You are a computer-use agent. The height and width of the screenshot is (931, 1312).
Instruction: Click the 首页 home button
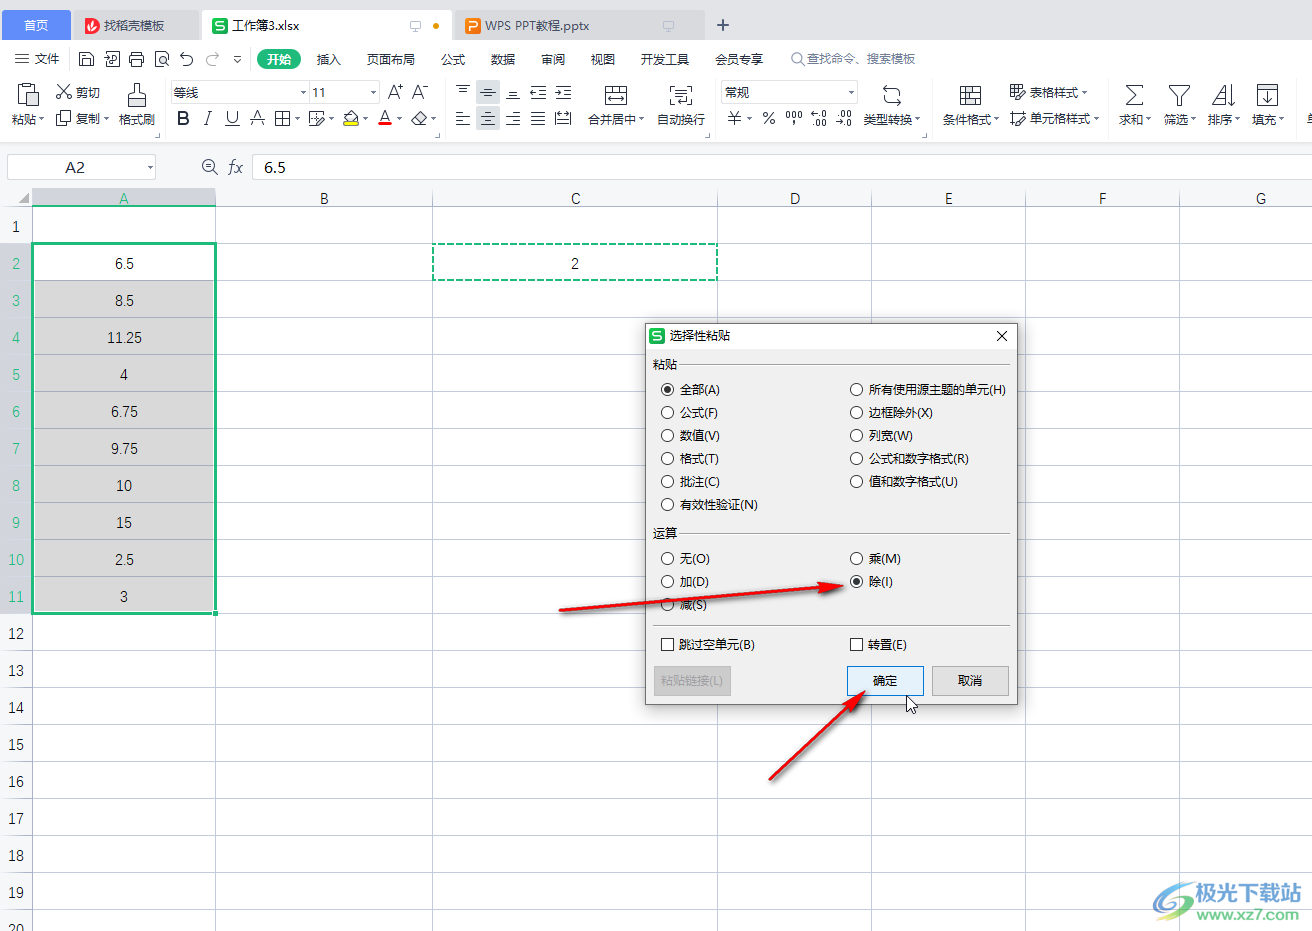click(36, 25)
